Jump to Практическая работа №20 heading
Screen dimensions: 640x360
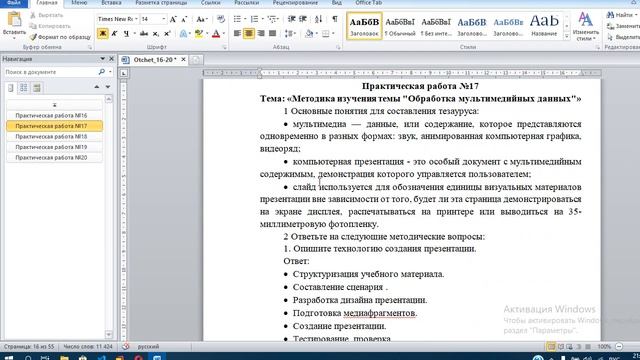tap(54, 158)
